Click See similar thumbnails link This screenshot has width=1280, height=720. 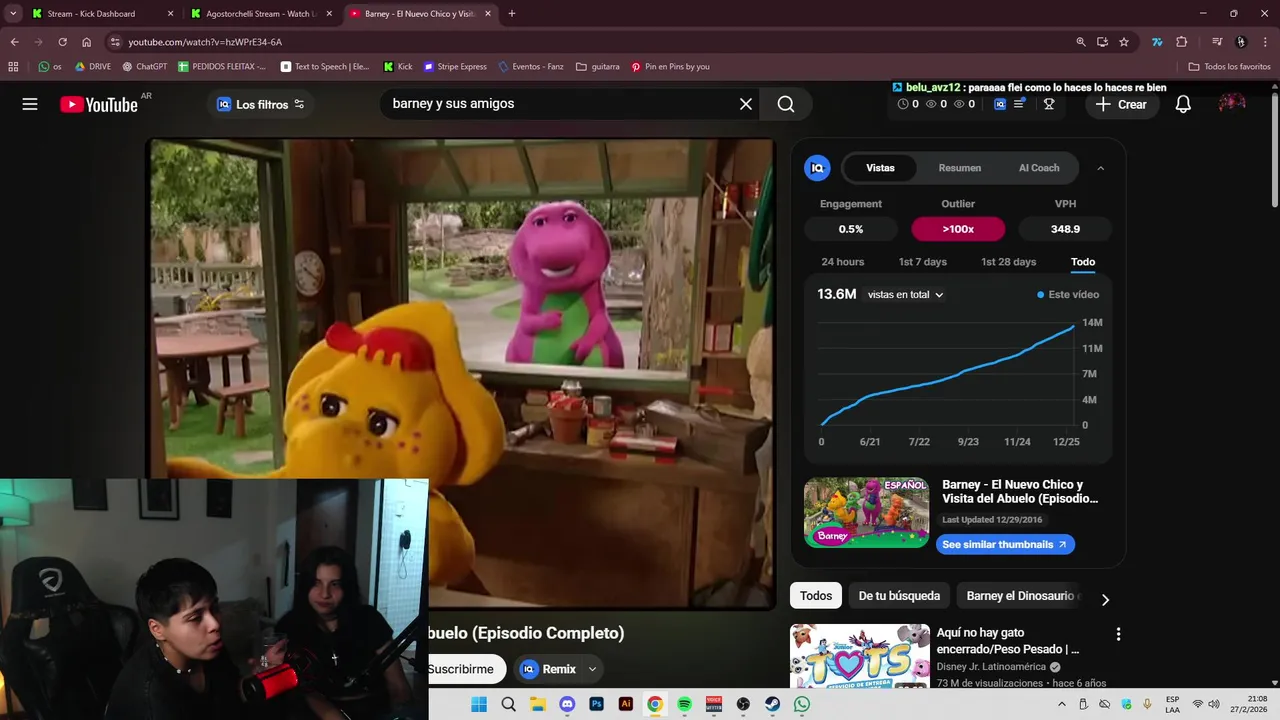(1005, 544)
